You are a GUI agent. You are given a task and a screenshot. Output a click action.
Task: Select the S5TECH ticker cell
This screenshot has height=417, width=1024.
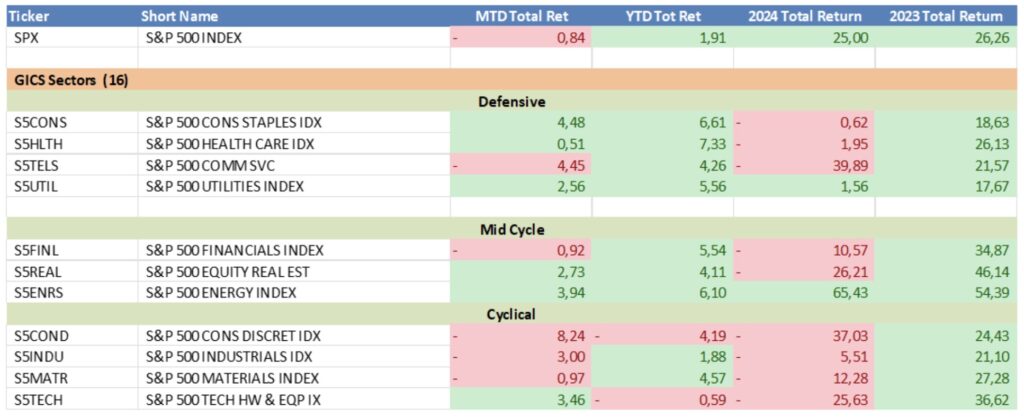(39, 399)
